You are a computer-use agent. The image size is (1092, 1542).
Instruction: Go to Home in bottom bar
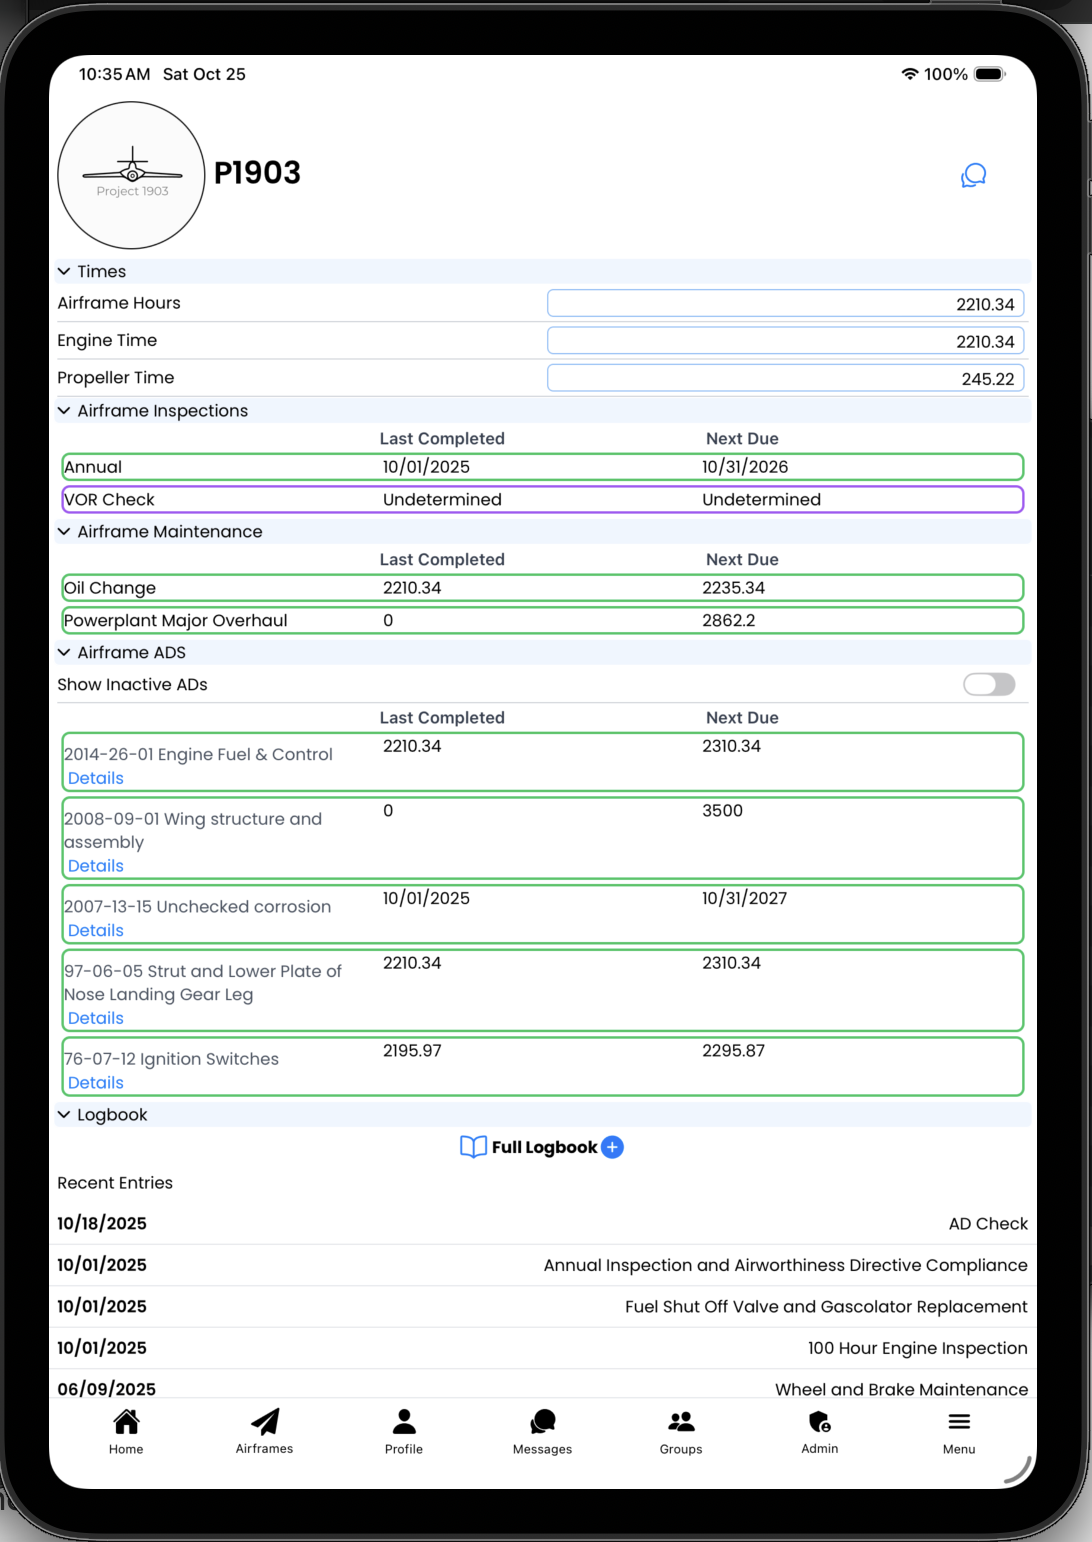pos(126,1431)
